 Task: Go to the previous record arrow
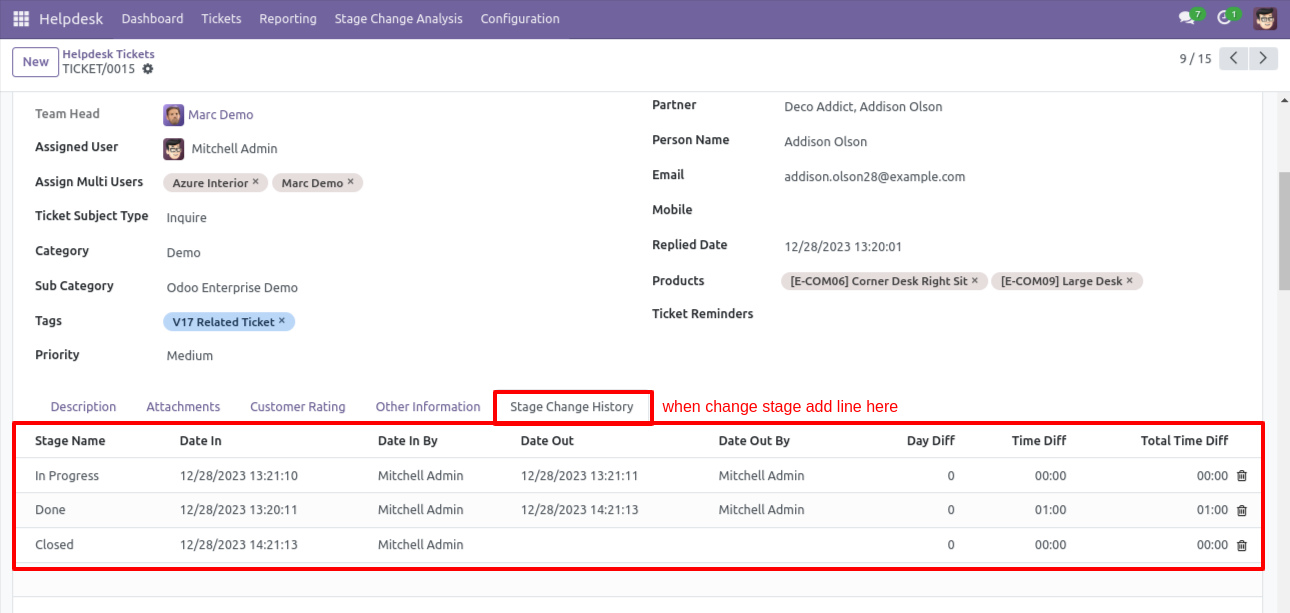[1234, 59]
